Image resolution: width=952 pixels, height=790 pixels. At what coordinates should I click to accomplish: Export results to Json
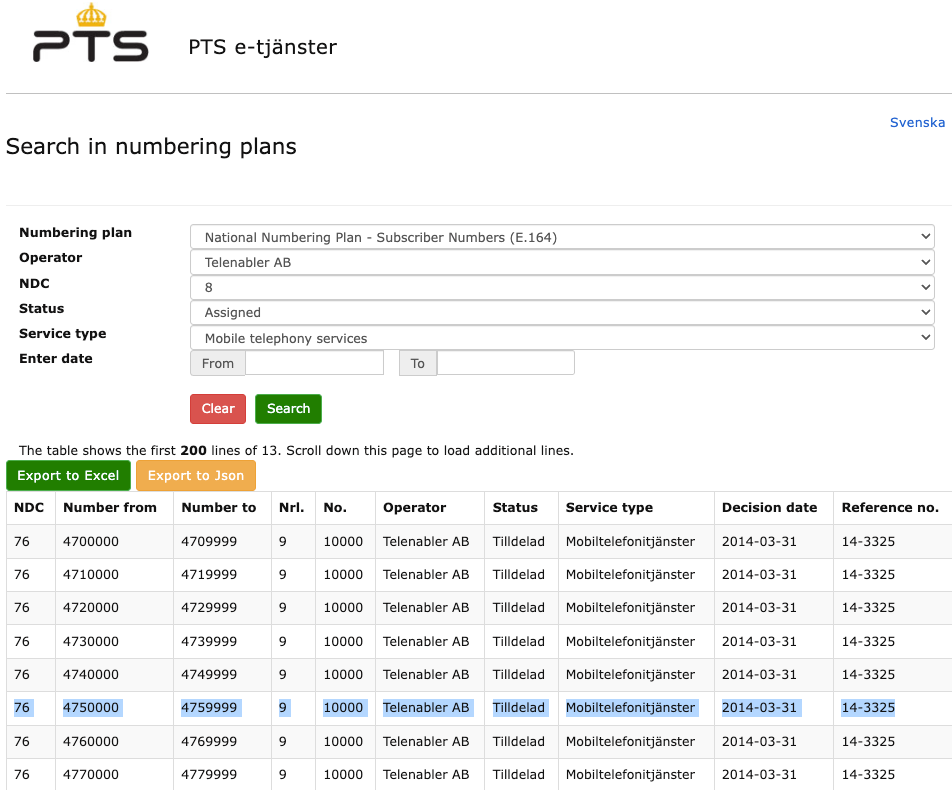pyautogui.click(x=196, y=475)
